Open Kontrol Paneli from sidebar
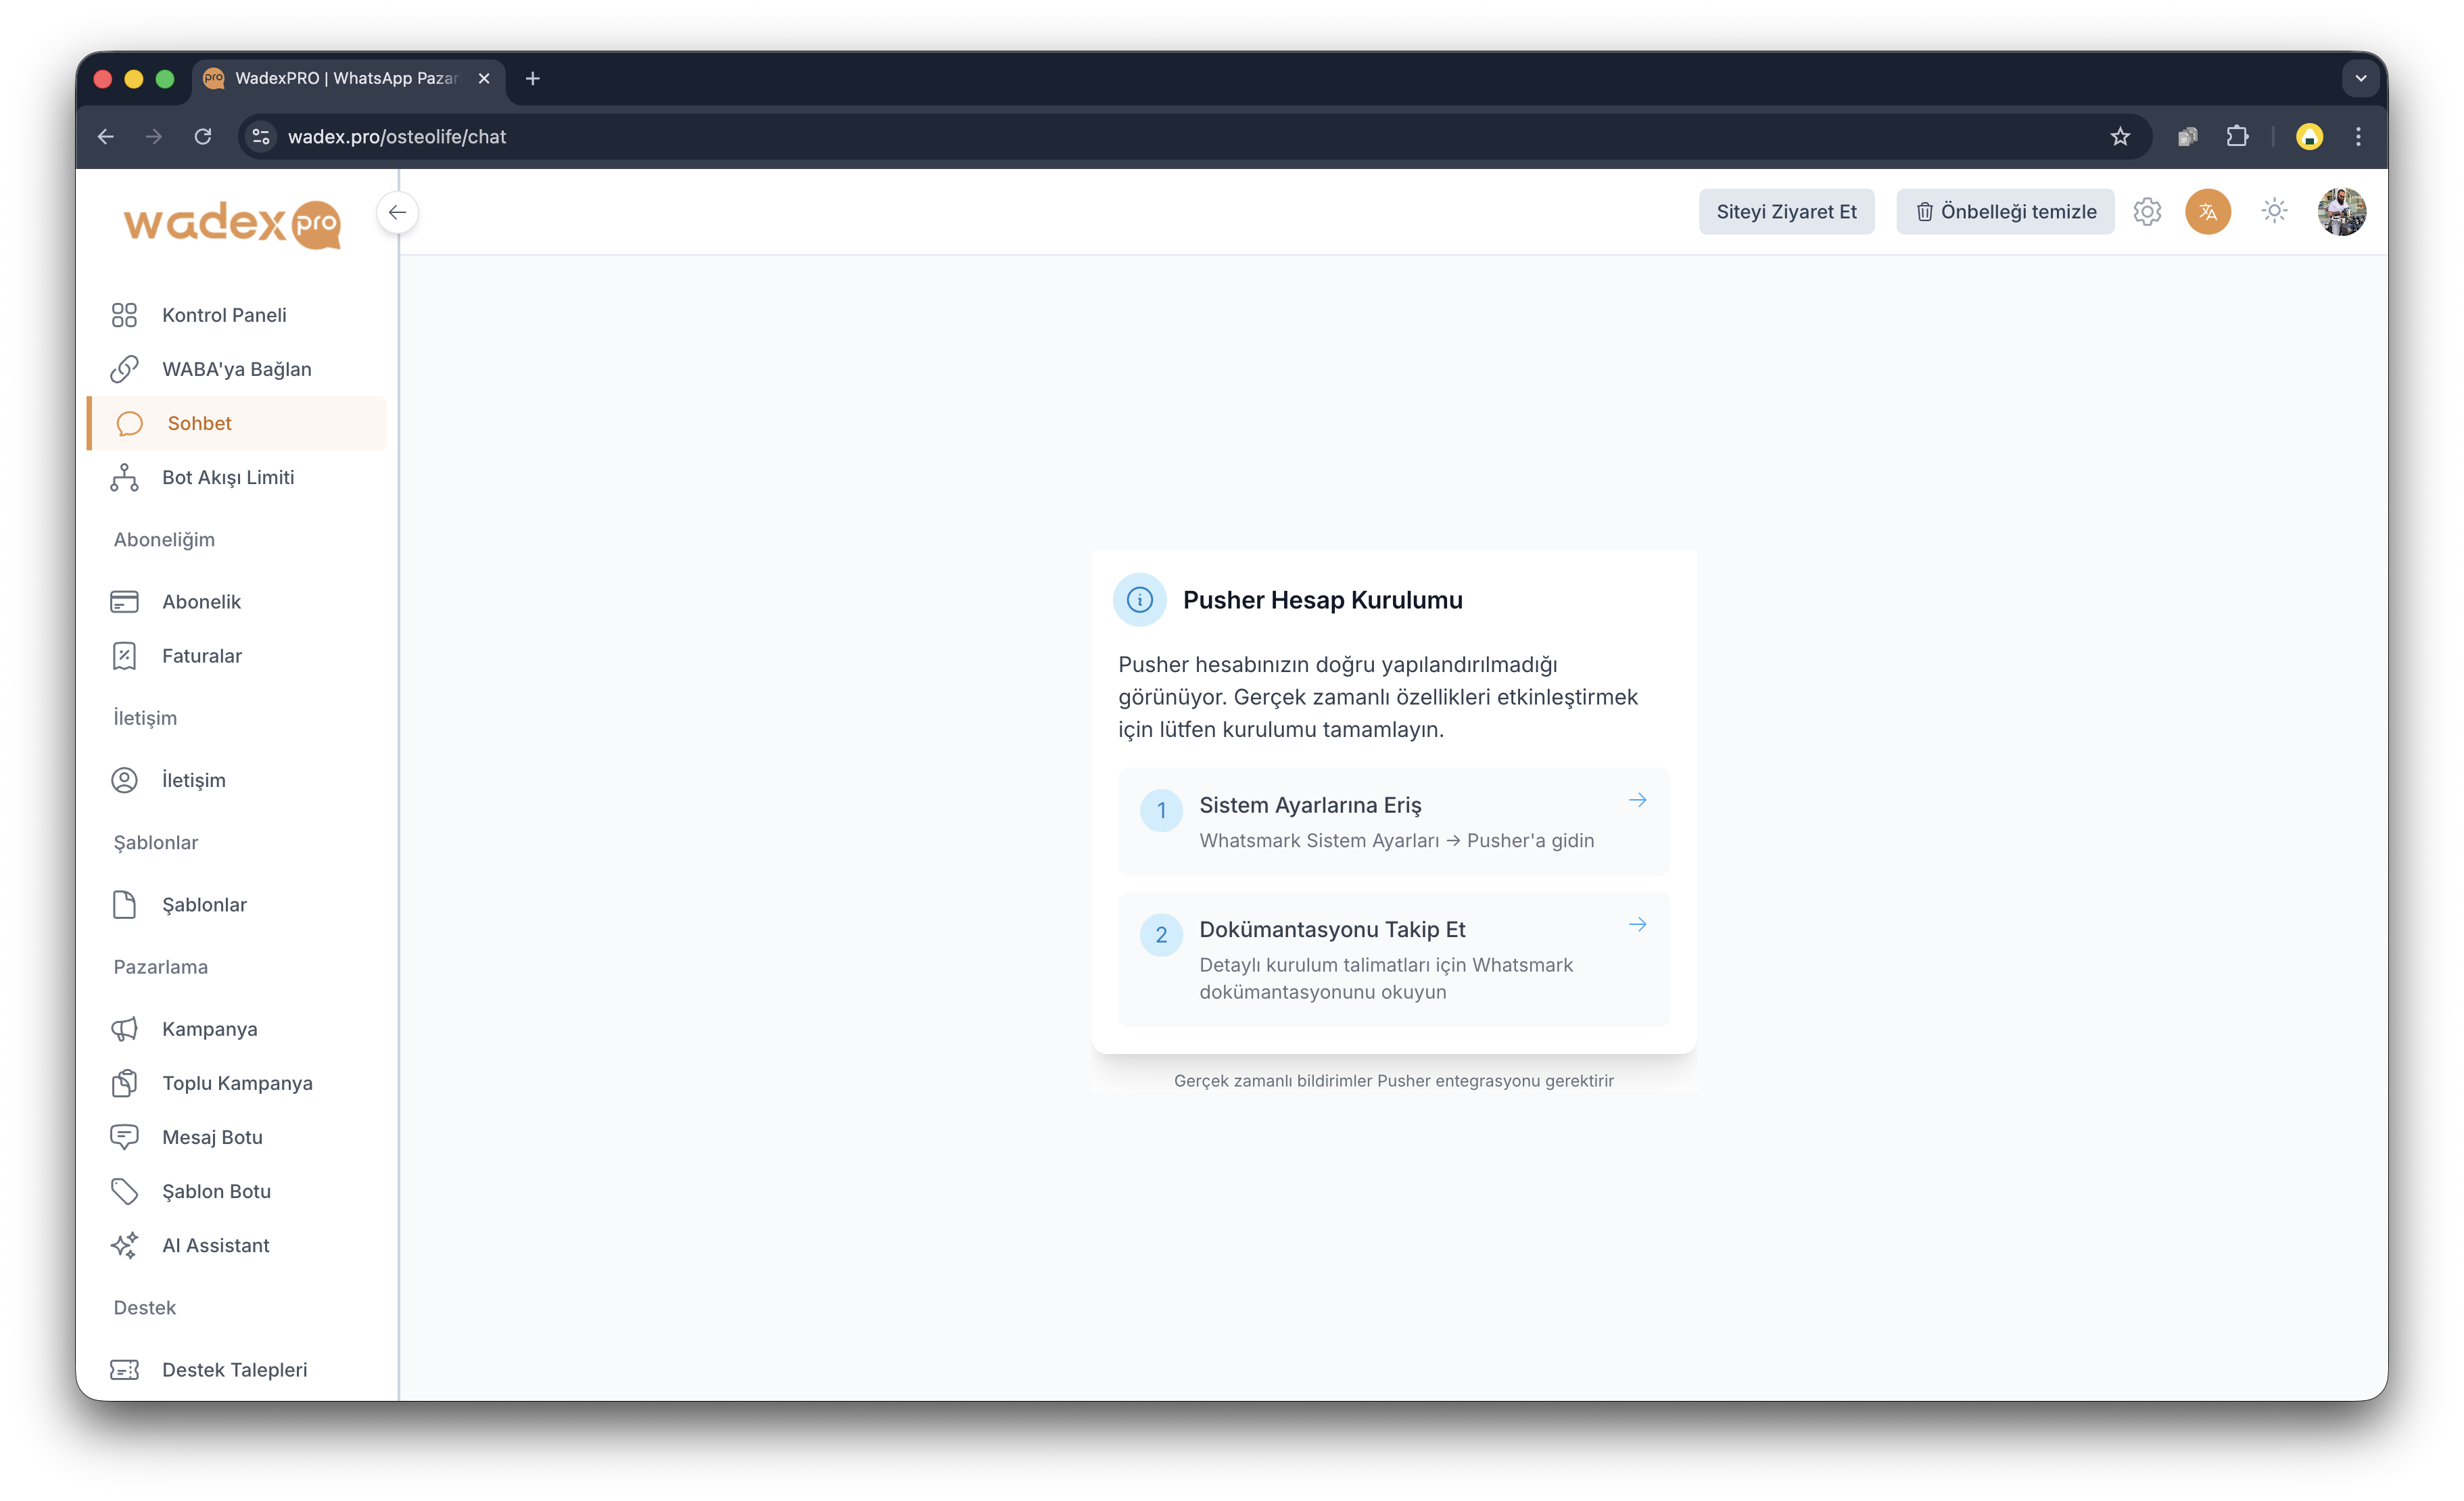Image resolution: width=2464 pixels, height=1501 pixels. pyautogui.click(x=224, y=315)
